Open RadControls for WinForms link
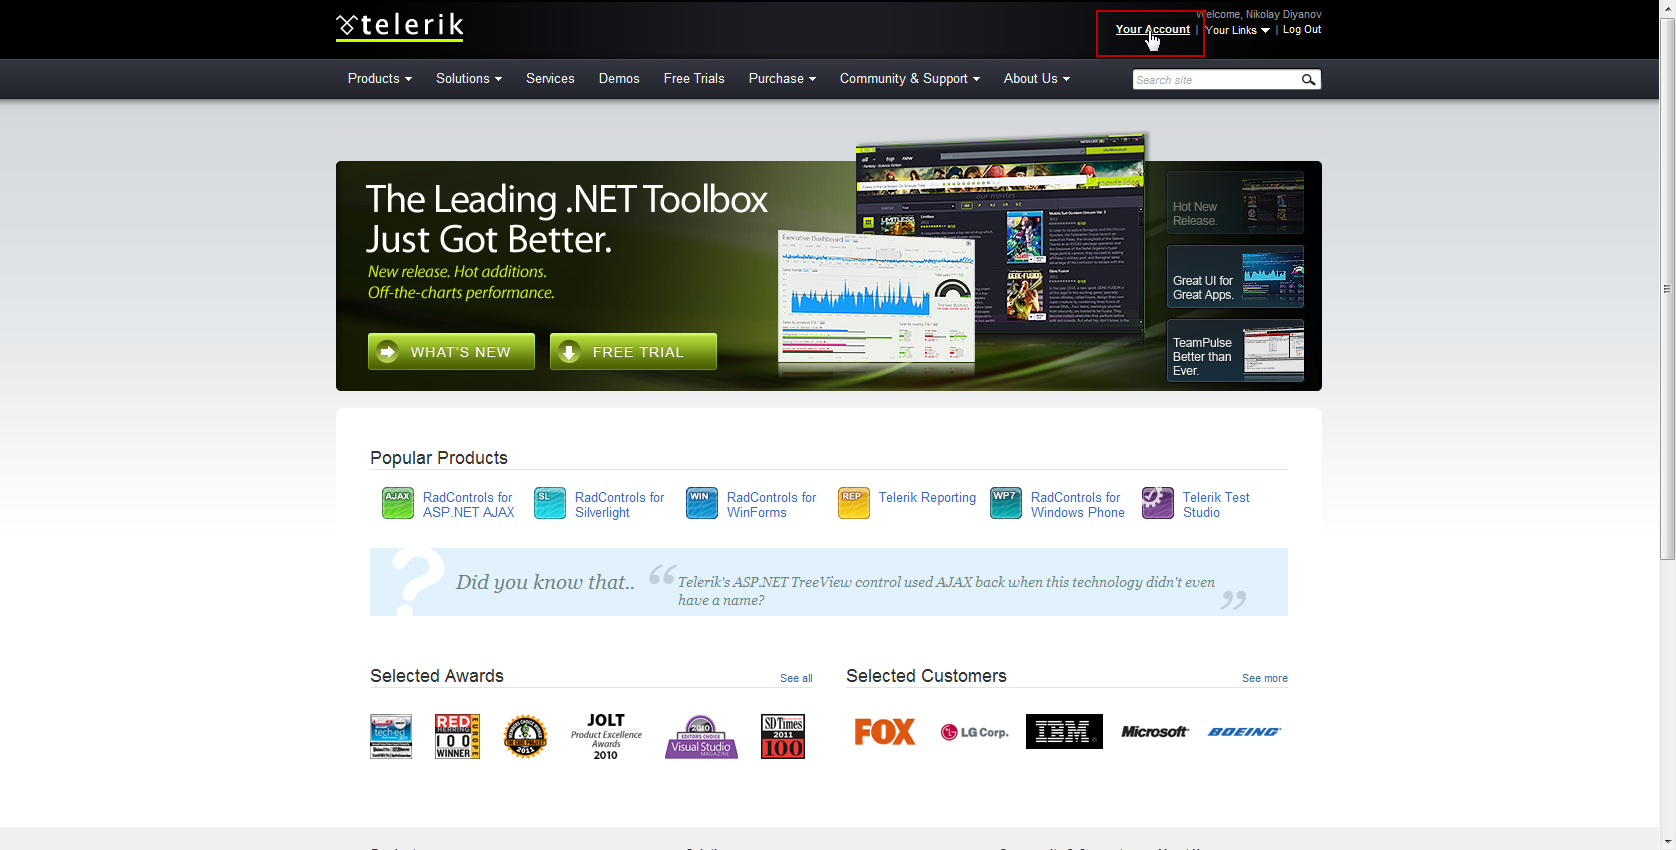 (771, 505)
